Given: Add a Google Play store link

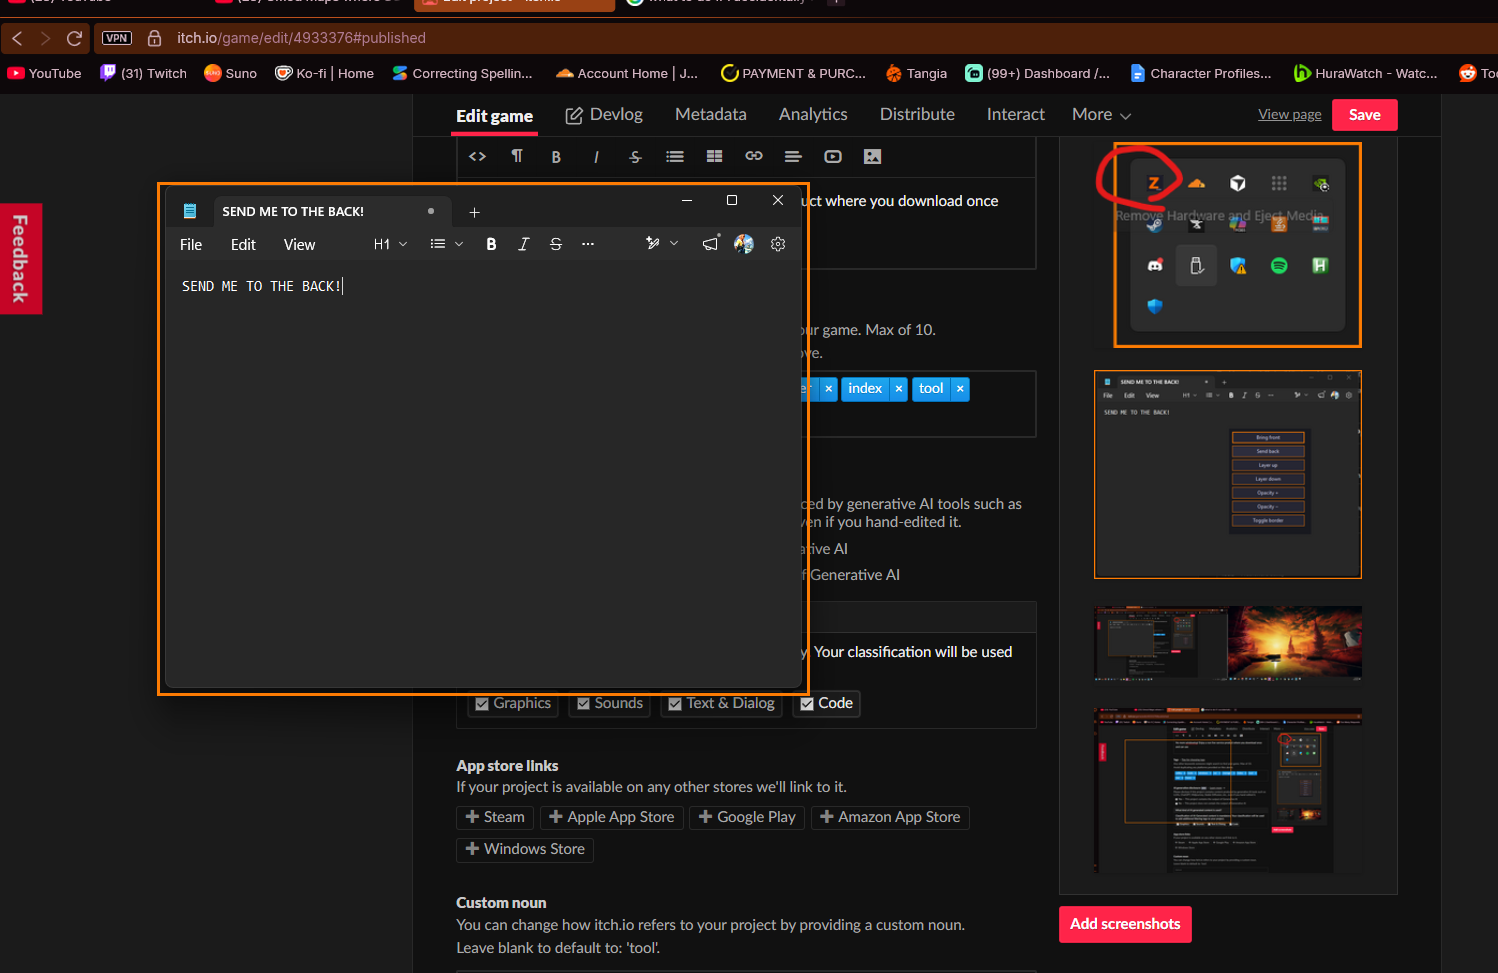Looking at the screenshot, I should tap(747, 817).
